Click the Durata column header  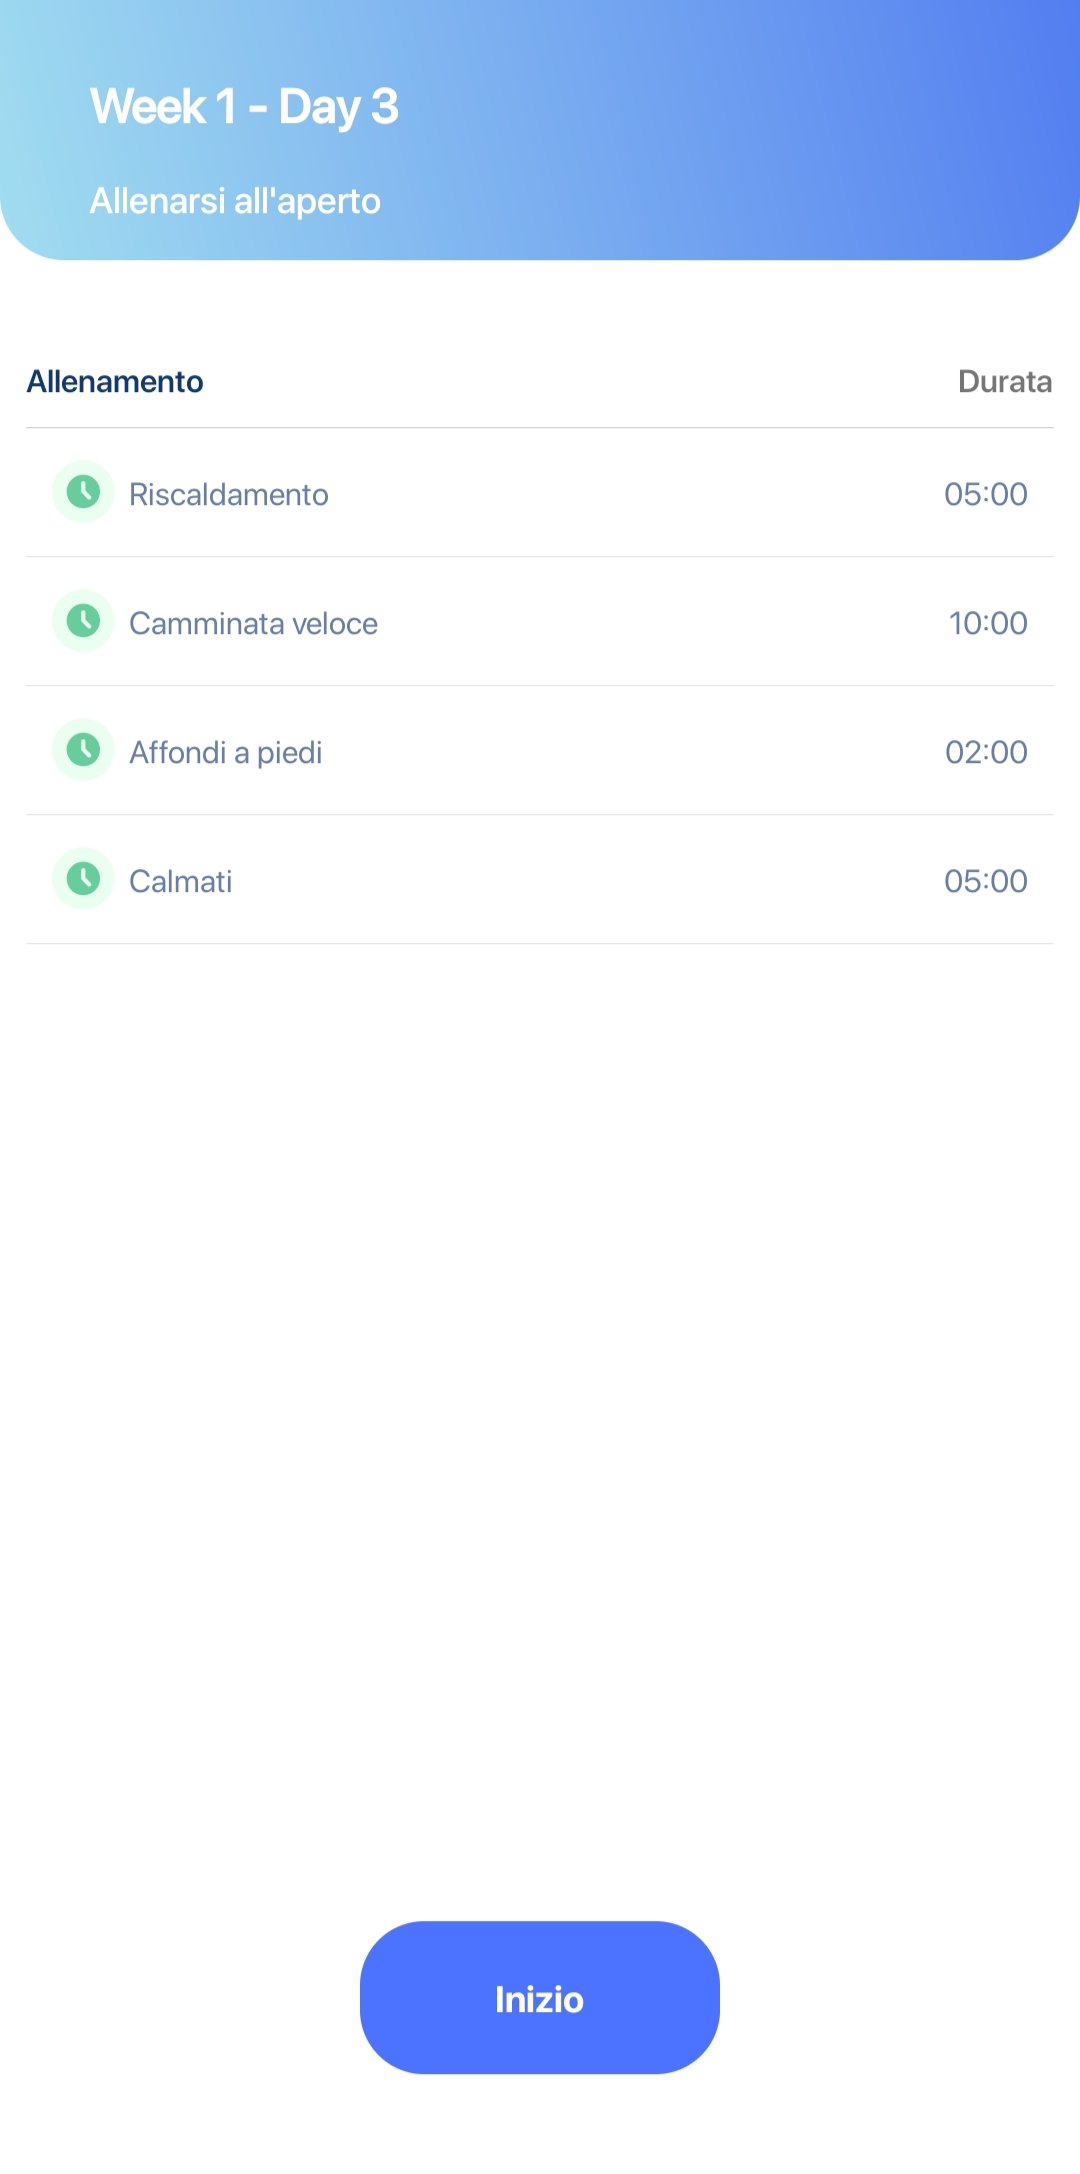(1004, 381)
